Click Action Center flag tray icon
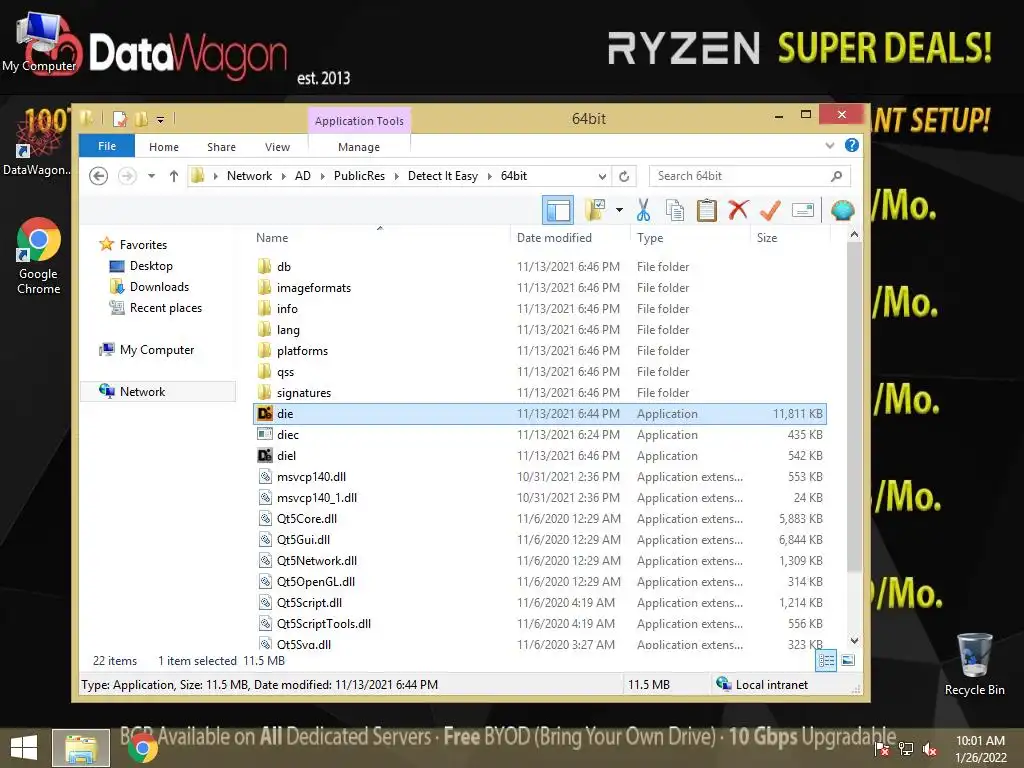The height and width of the screenshot is (768, 1024). pyautogui.click(x=882, y=749)
